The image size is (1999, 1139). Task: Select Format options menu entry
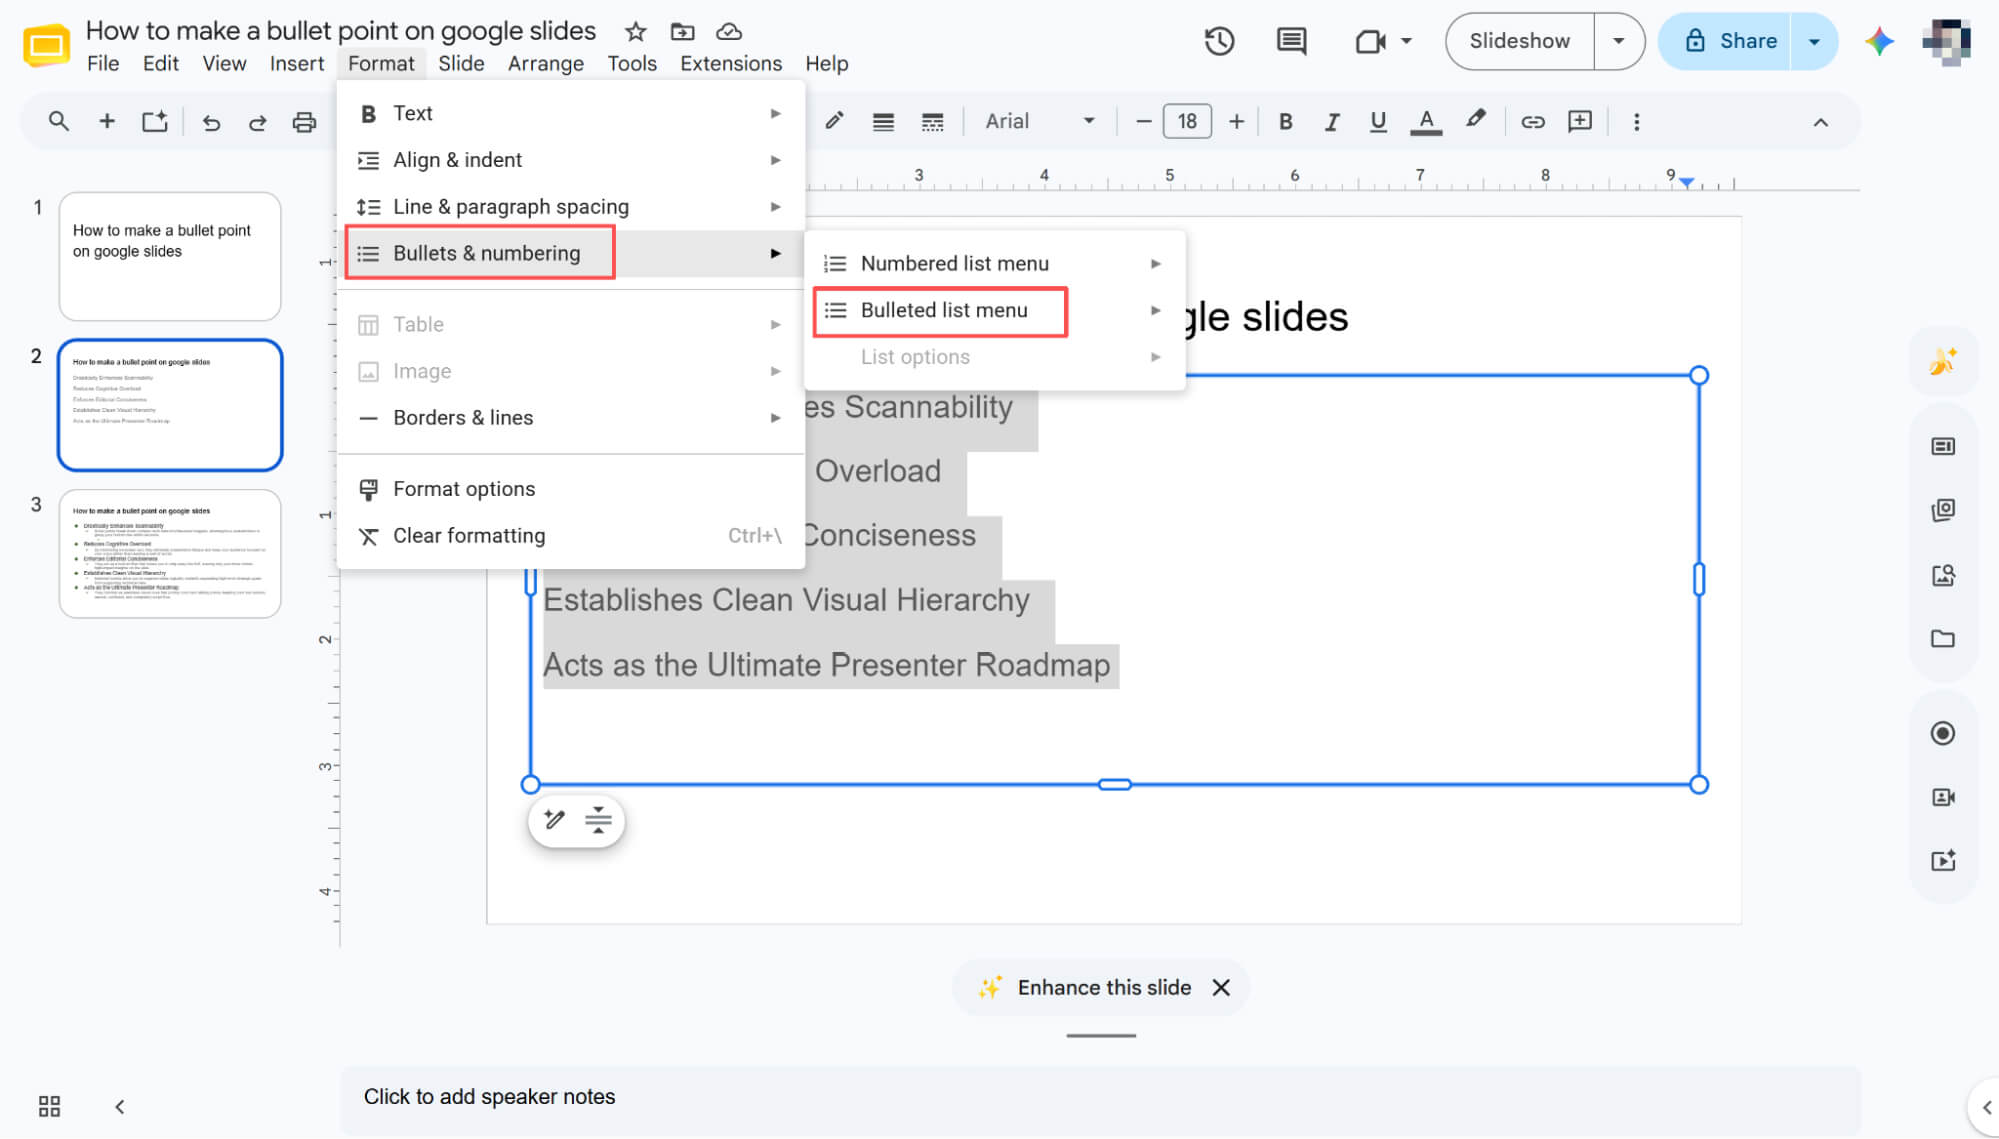pos(570,489)
